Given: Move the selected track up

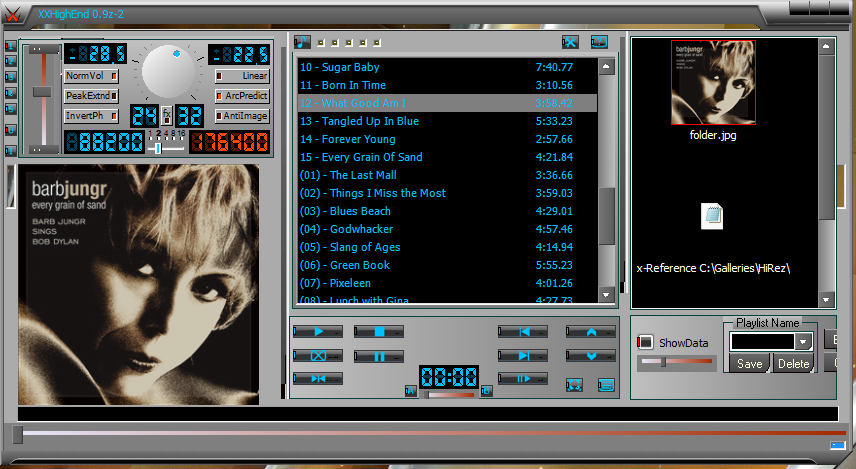Looking at the screenshot, I should pyautogui.click(x=591, y=331).
